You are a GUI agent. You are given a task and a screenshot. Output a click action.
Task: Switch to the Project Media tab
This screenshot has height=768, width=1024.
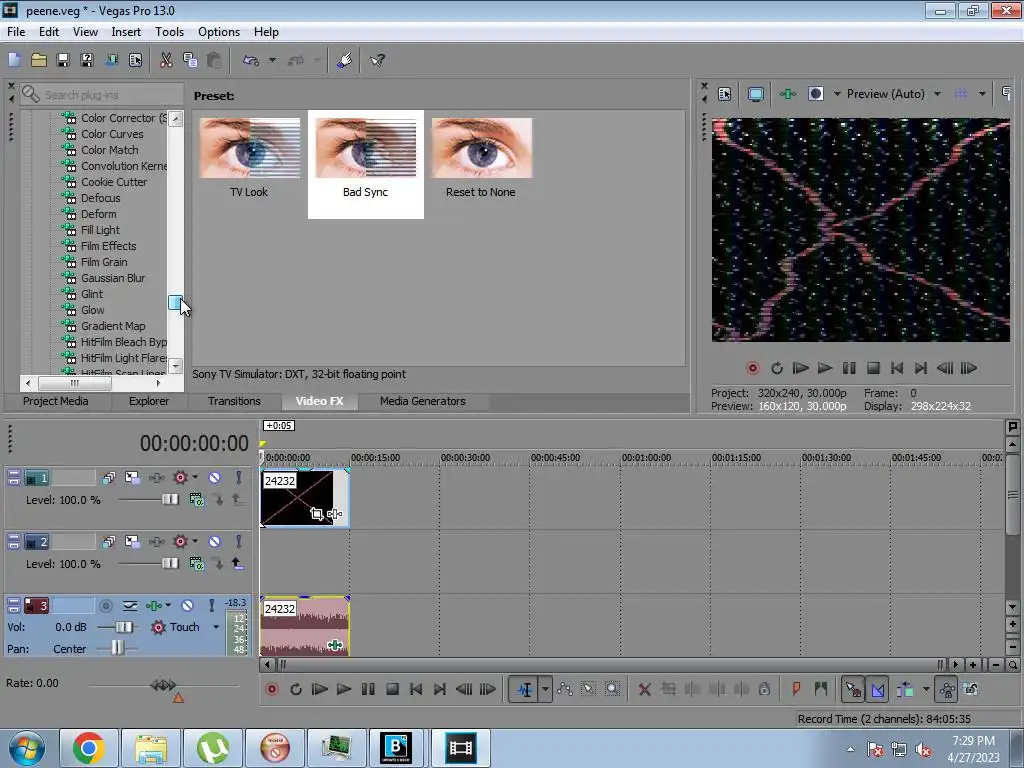click(x=56, y=401)
